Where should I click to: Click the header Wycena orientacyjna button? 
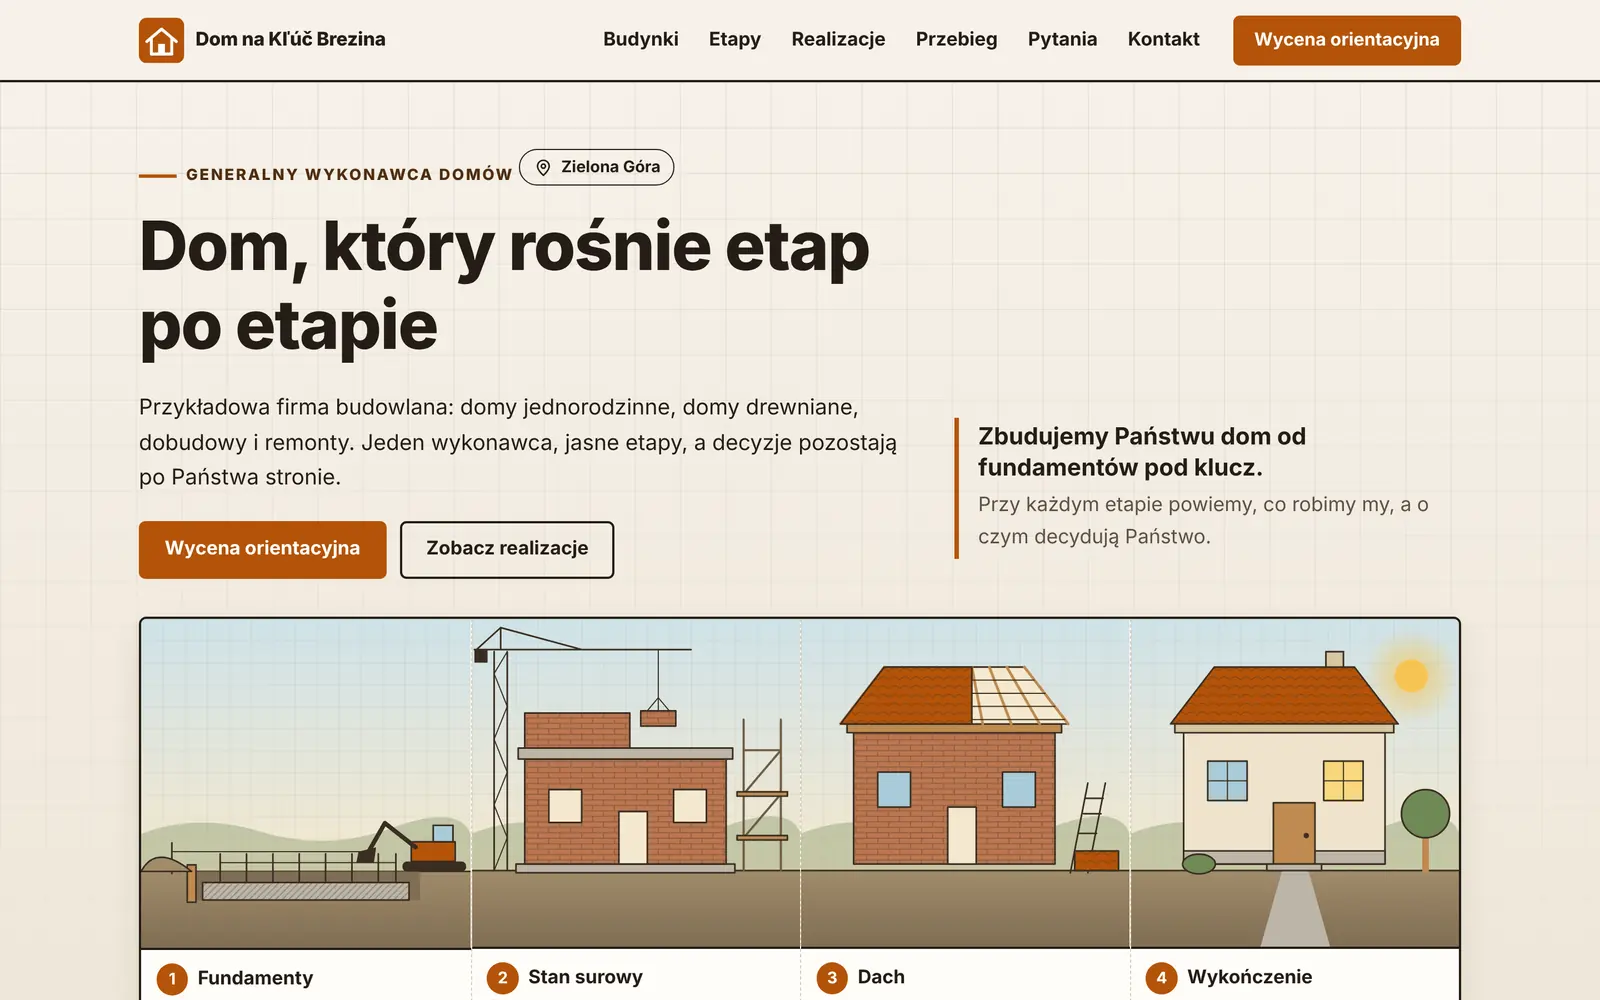click(x=1346, y=40)
